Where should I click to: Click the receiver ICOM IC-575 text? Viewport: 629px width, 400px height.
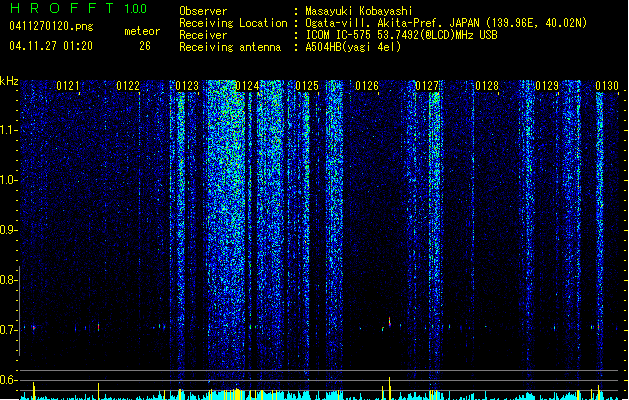click(x=401, y=35)
